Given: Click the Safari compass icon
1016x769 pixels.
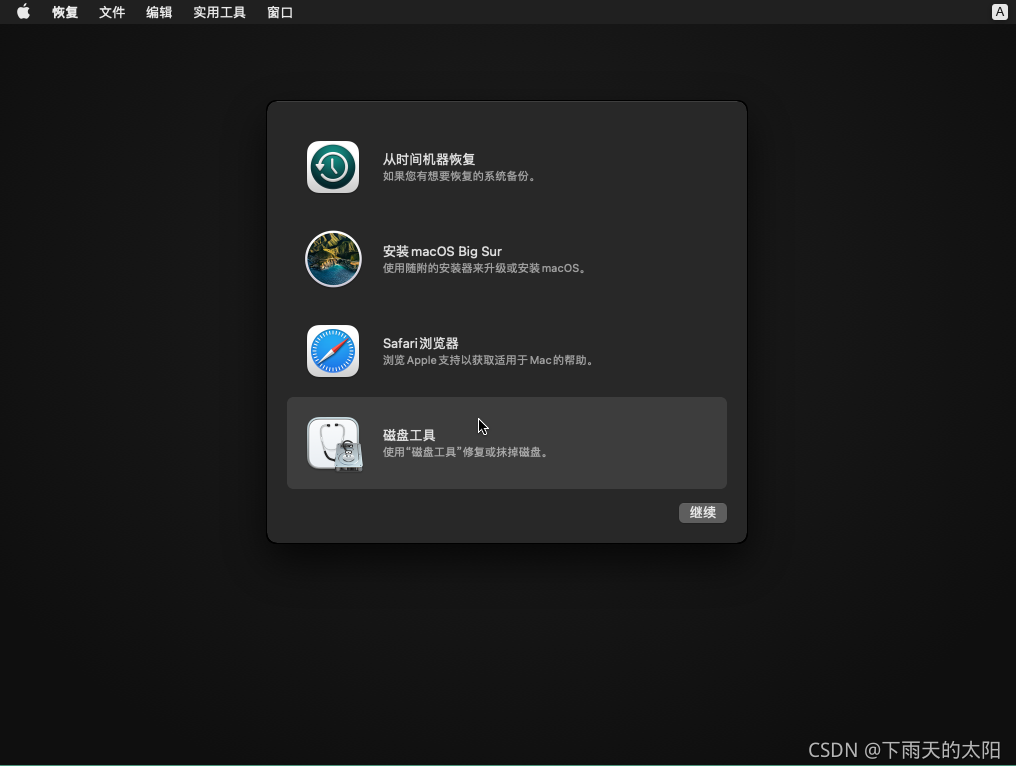Looking at the screenshot, I should tap(333, 351).
